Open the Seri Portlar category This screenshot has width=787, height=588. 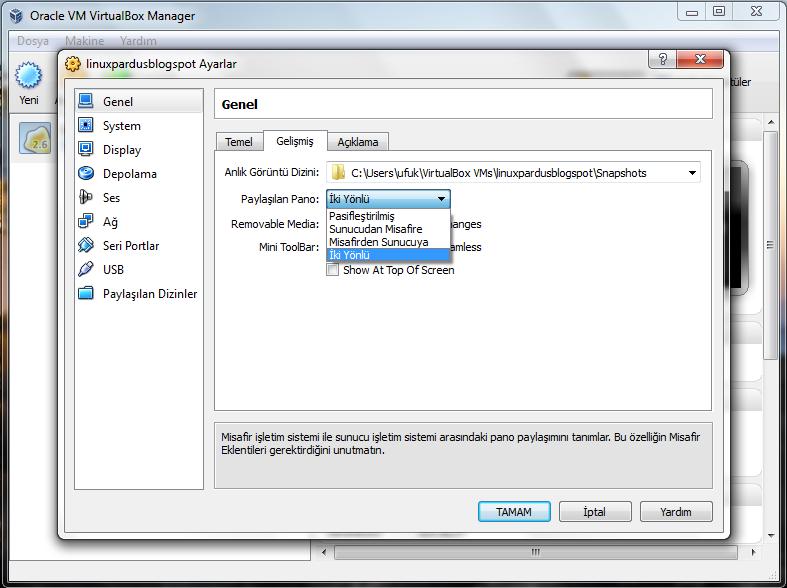139,246
